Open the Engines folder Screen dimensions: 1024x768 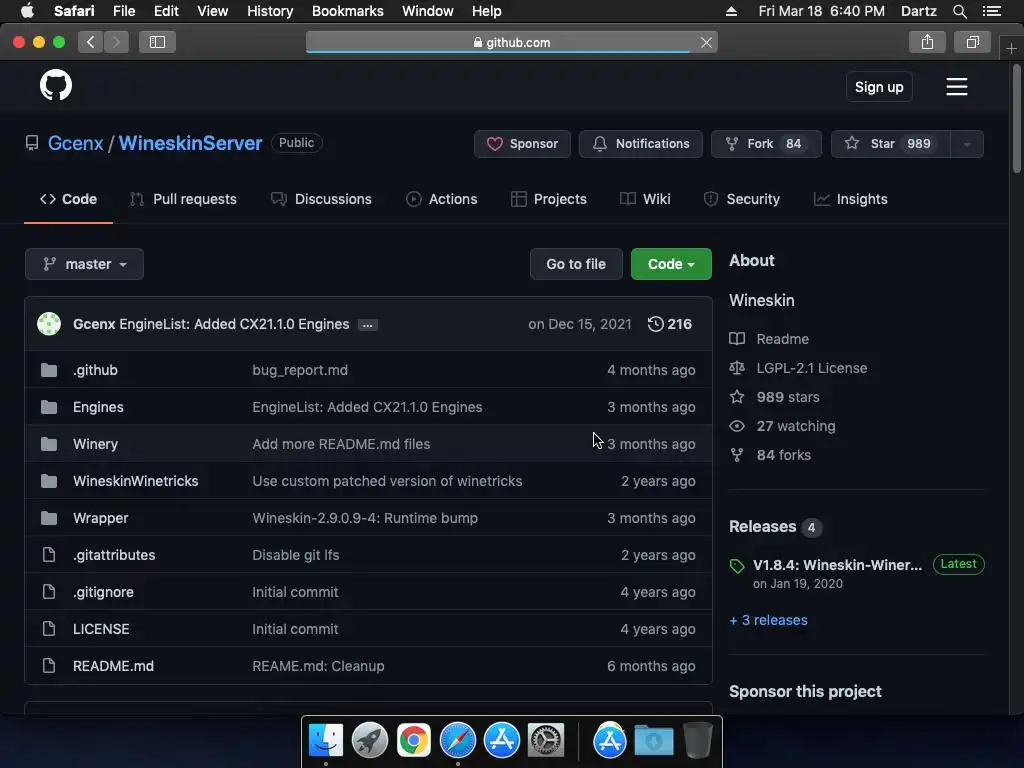click(x=98, y=407)
